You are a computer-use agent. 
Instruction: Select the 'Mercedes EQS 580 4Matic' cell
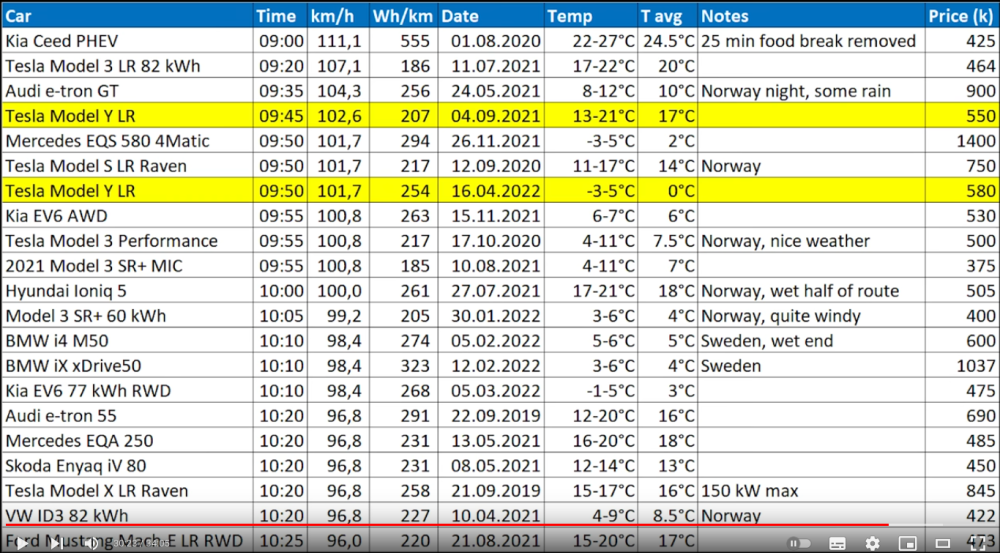[128, 140]
